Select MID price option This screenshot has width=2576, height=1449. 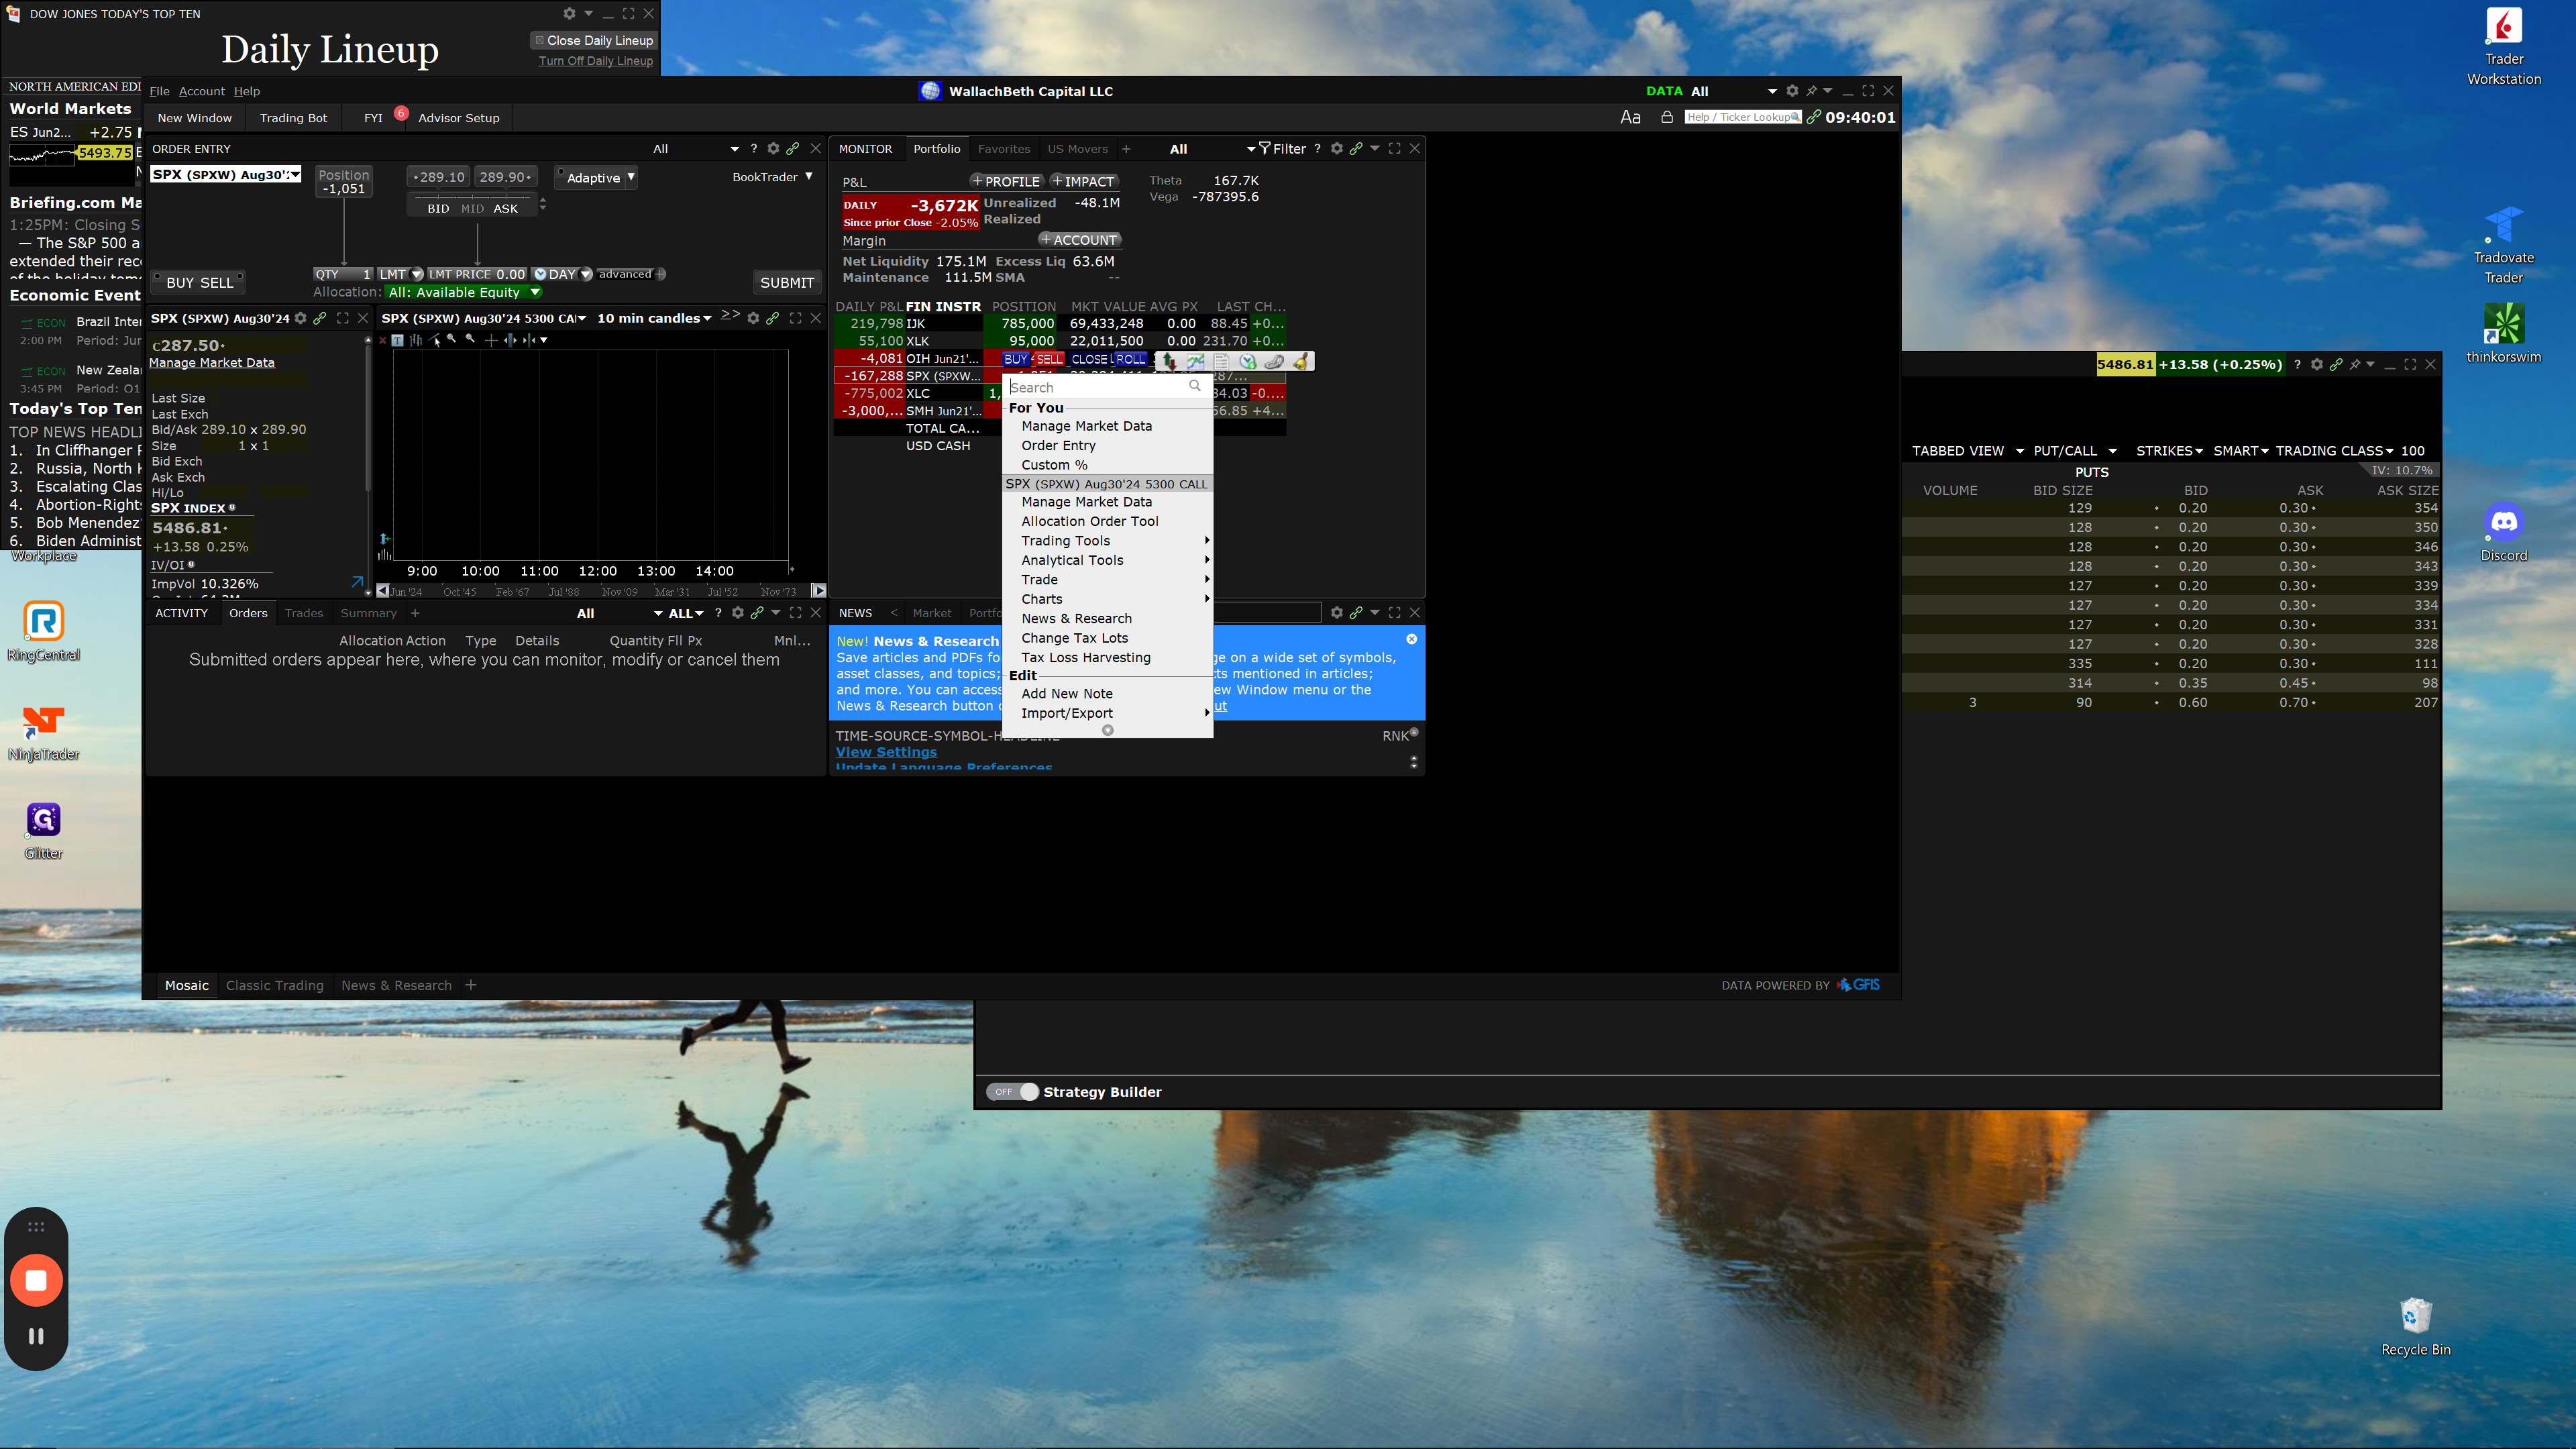[472, 208]
